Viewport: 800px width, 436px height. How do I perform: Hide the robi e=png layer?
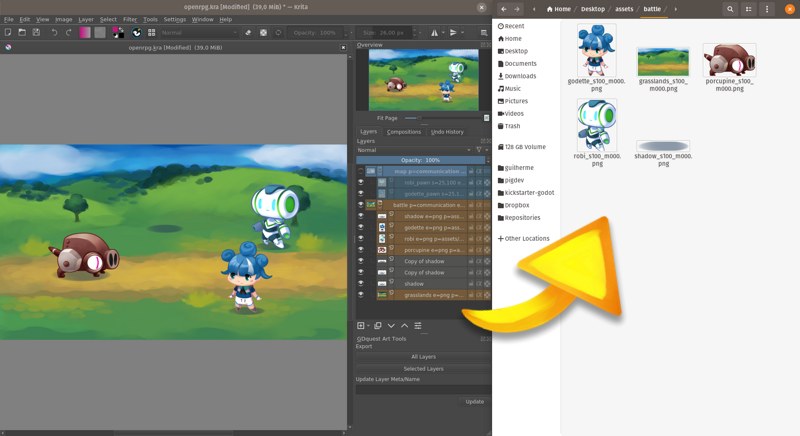[361, 239]
